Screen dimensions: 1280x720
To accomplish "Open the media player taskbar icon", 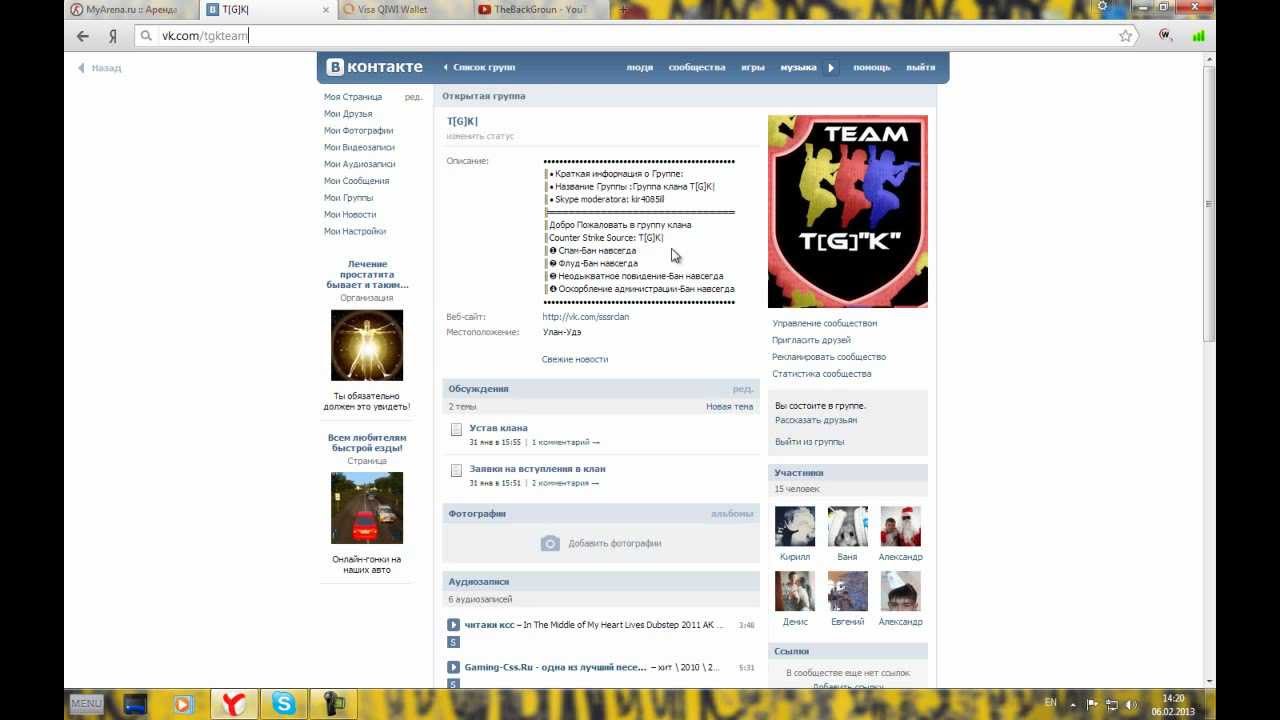I will click(x=182, y=704).
